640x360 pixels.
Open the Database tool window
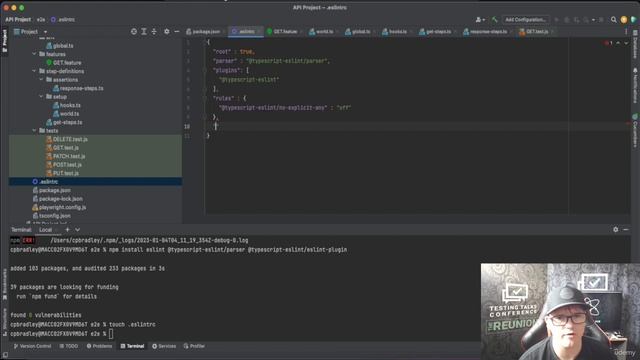(635, 44)
